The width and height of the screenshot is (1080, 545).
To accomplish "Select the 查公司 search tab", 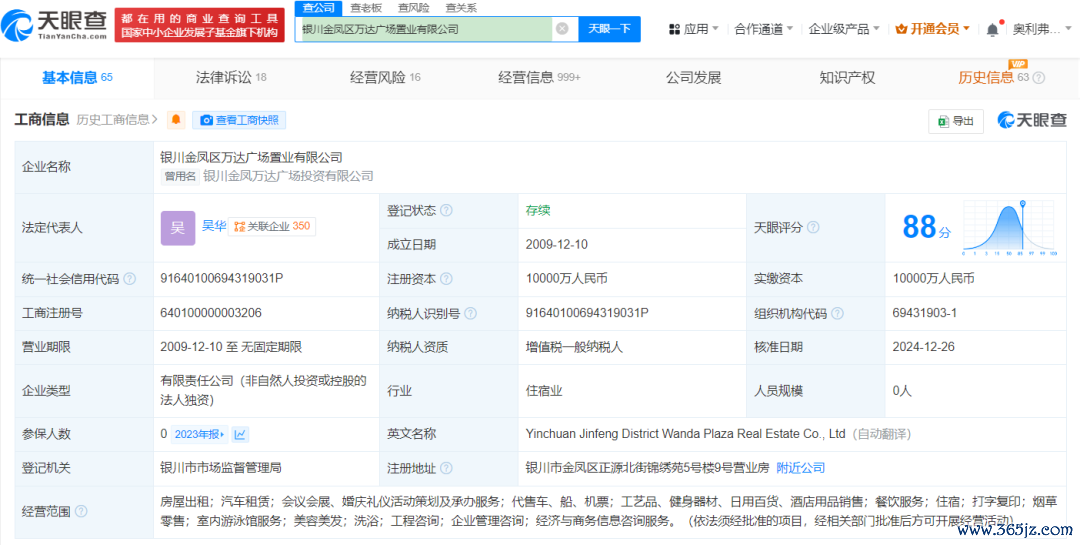I will pyautogui.click(x=318, y=8).
